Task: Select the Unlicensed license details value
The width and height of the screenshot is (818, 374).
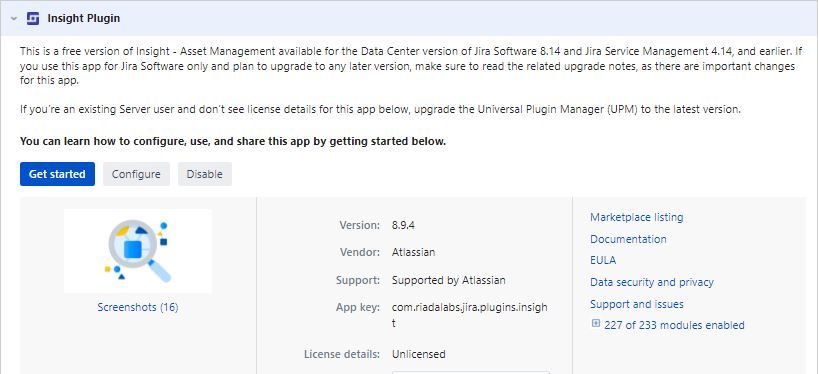Action: pos(418,355)
